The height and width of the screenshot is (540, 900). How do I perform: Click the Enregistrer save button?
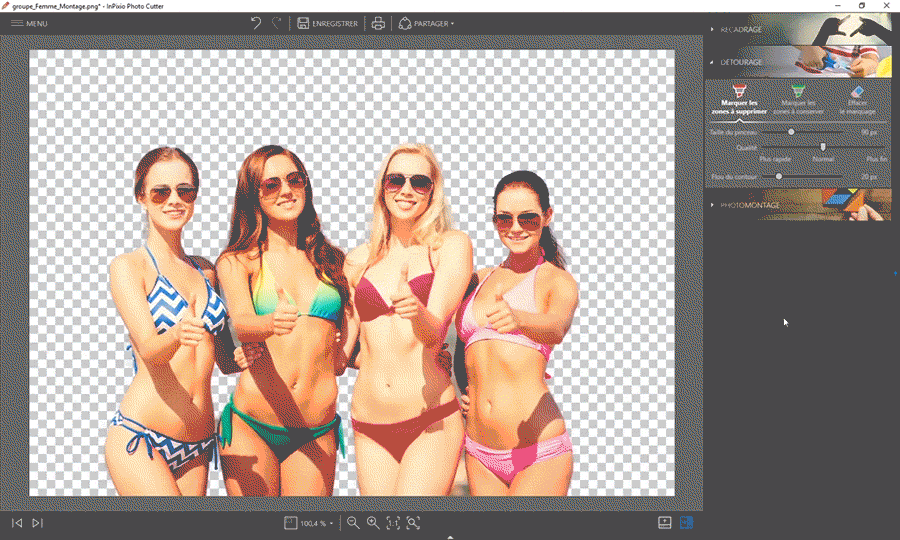point(327,23)
